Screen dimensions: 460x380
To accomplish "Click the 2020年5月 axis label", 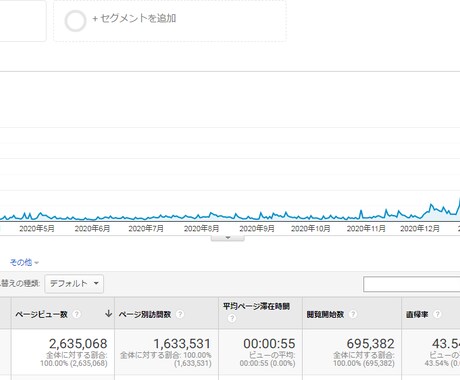I will coord(37,229).
